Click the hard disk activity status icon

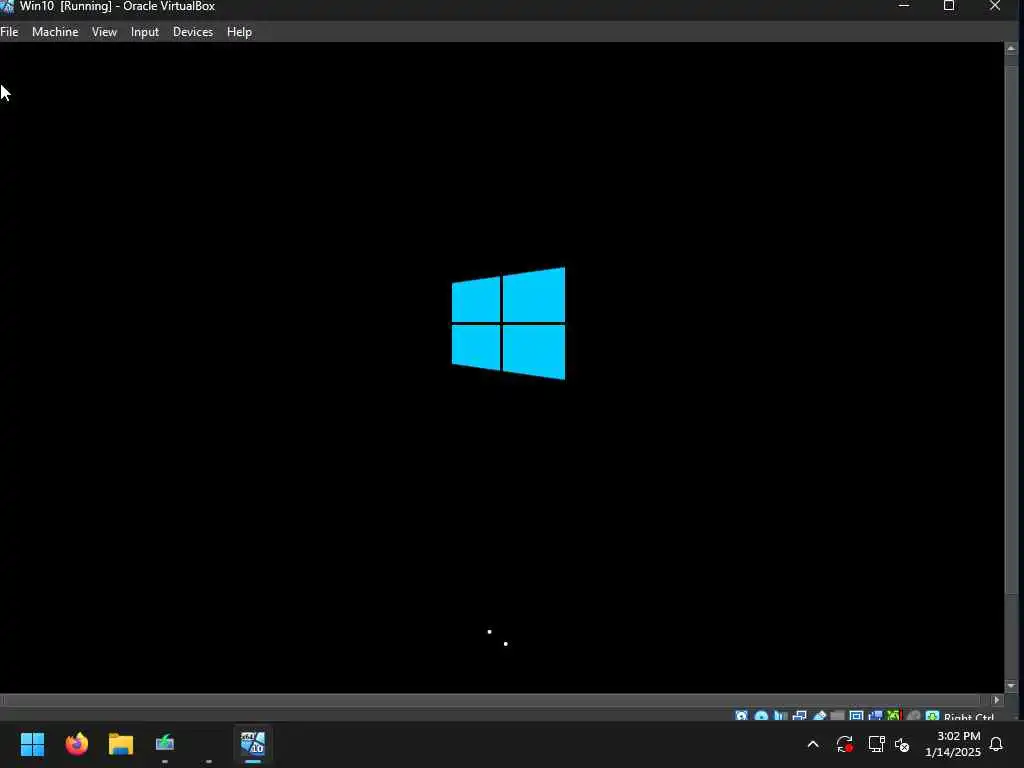coord(741,716)
